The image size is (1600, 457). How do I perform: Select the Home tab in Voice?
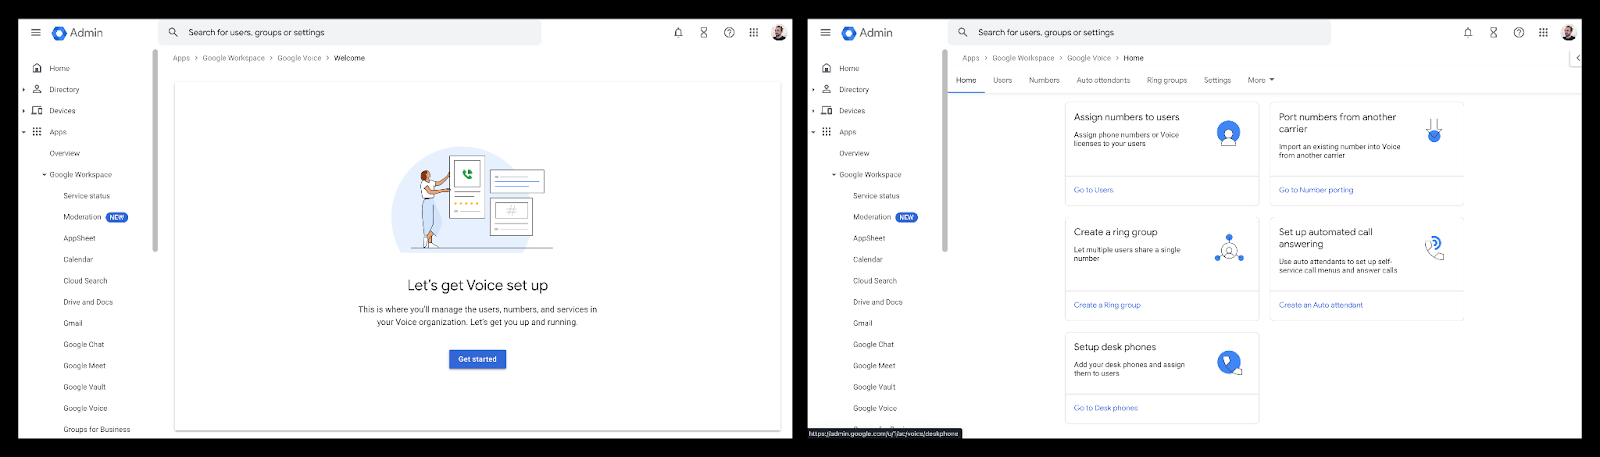click(x=966, y=80)
